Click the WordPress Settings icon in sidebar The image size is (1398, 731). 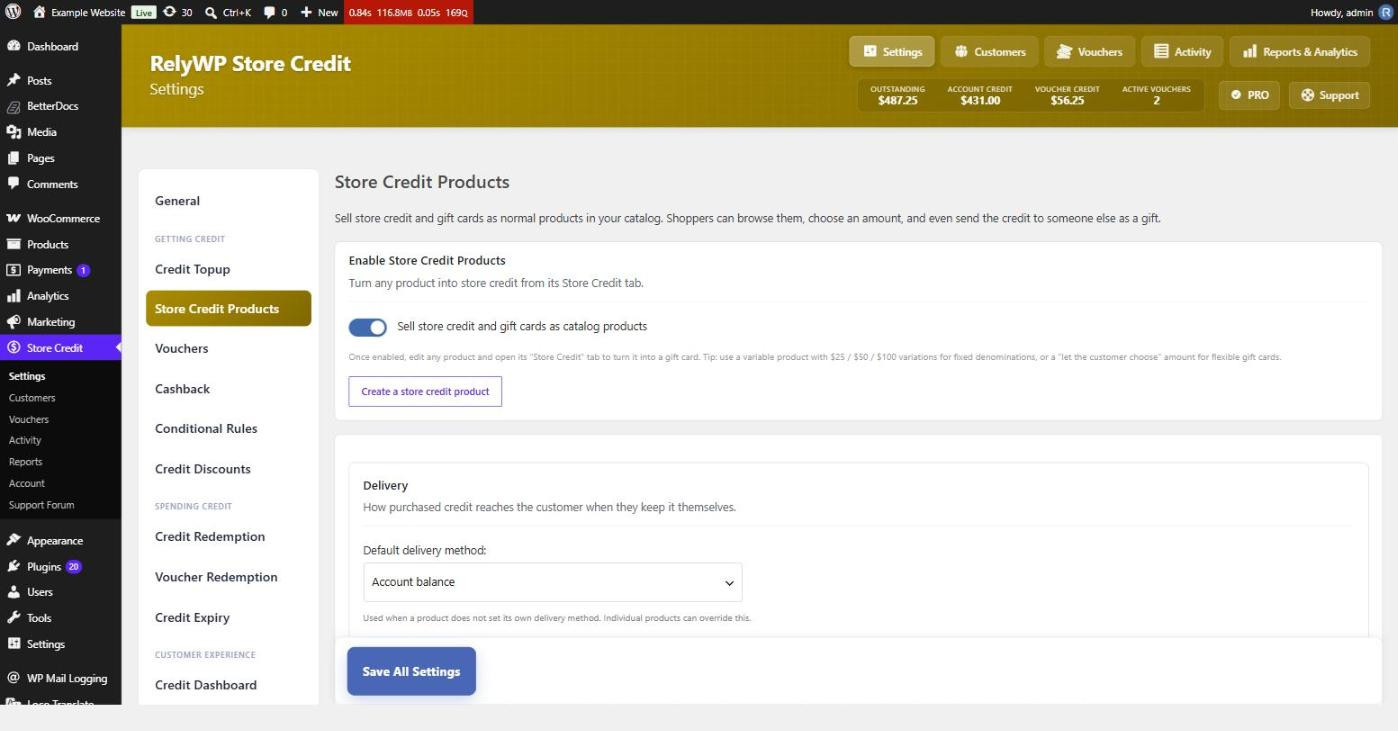click(13, 644)
